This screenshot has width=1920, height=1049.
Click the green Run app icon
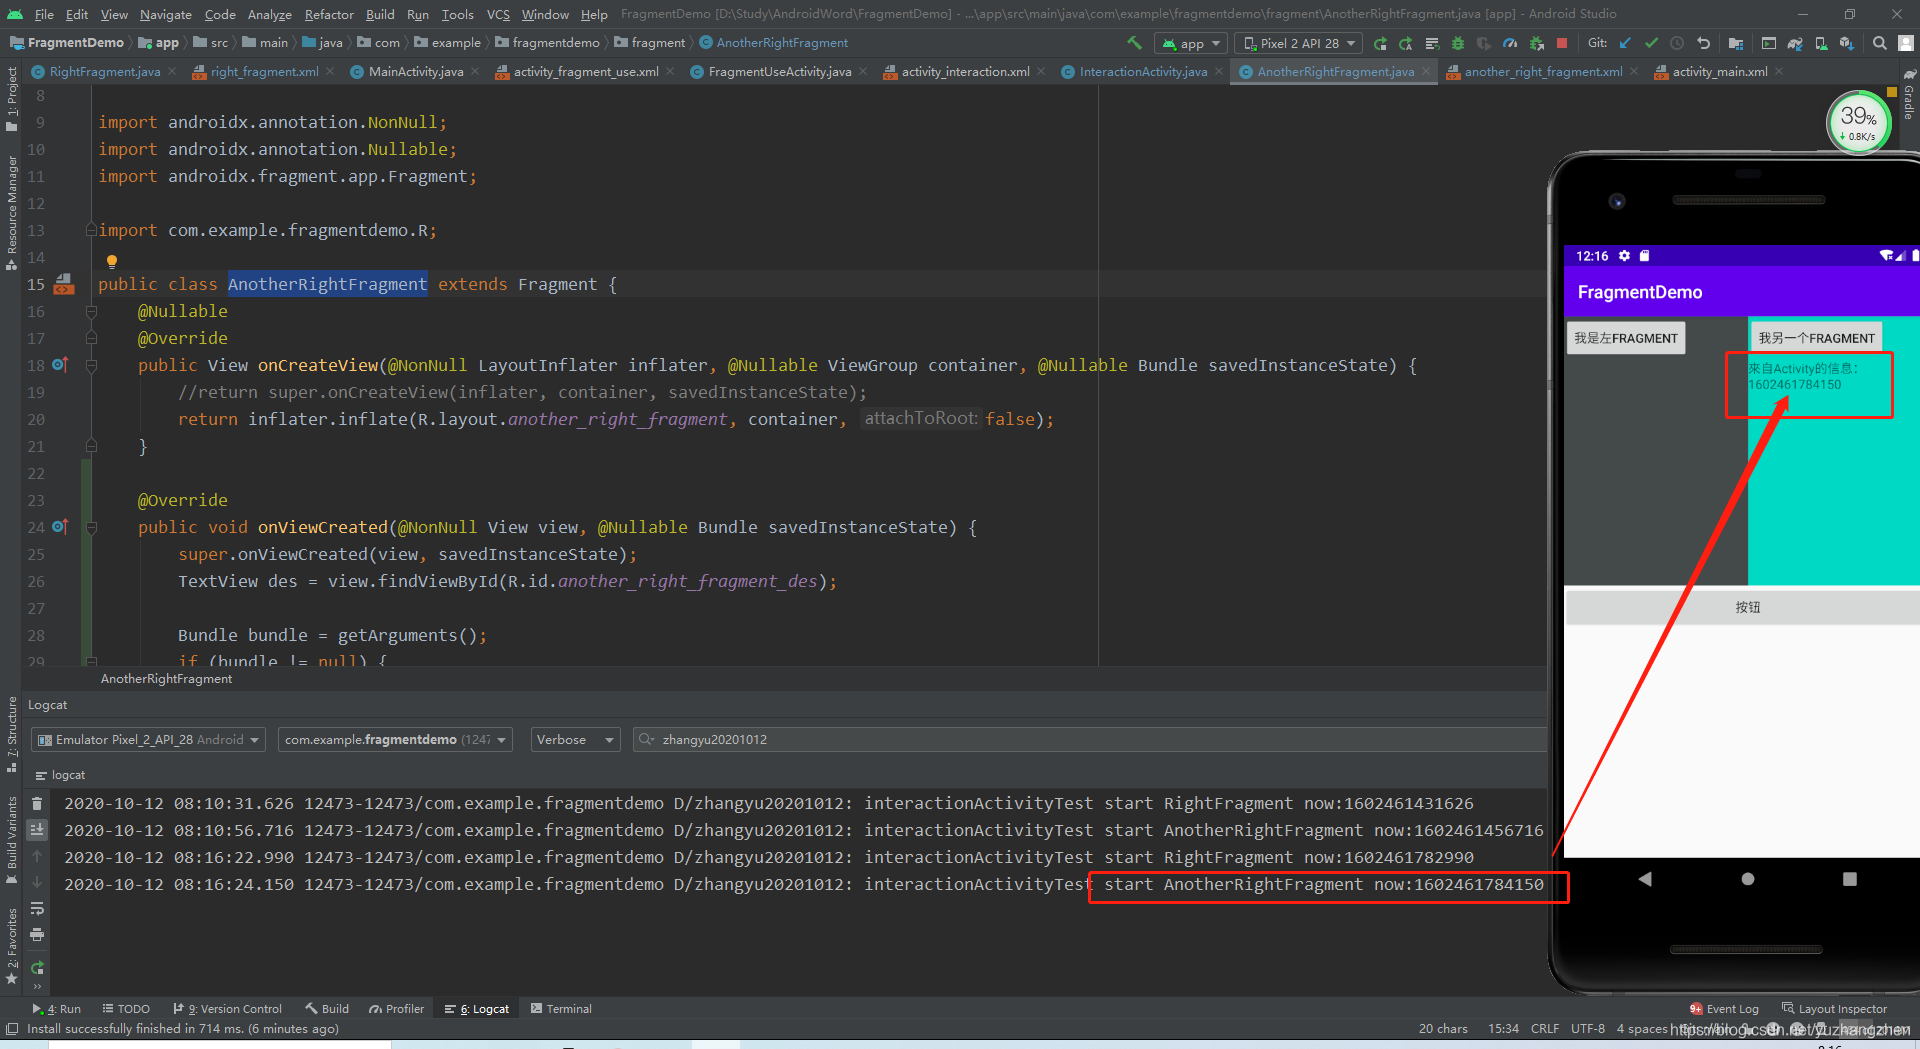coord(1380,43)
